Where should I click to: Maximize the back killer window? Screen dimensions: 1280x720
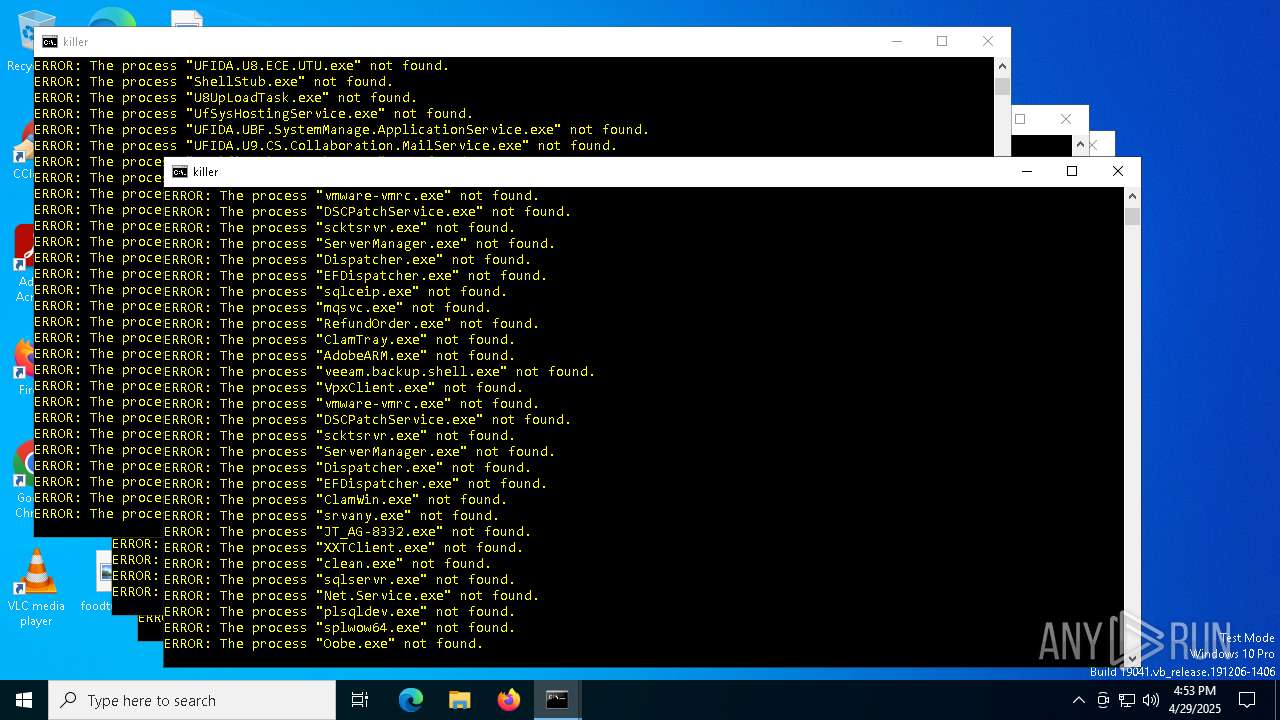coord(942,41)
